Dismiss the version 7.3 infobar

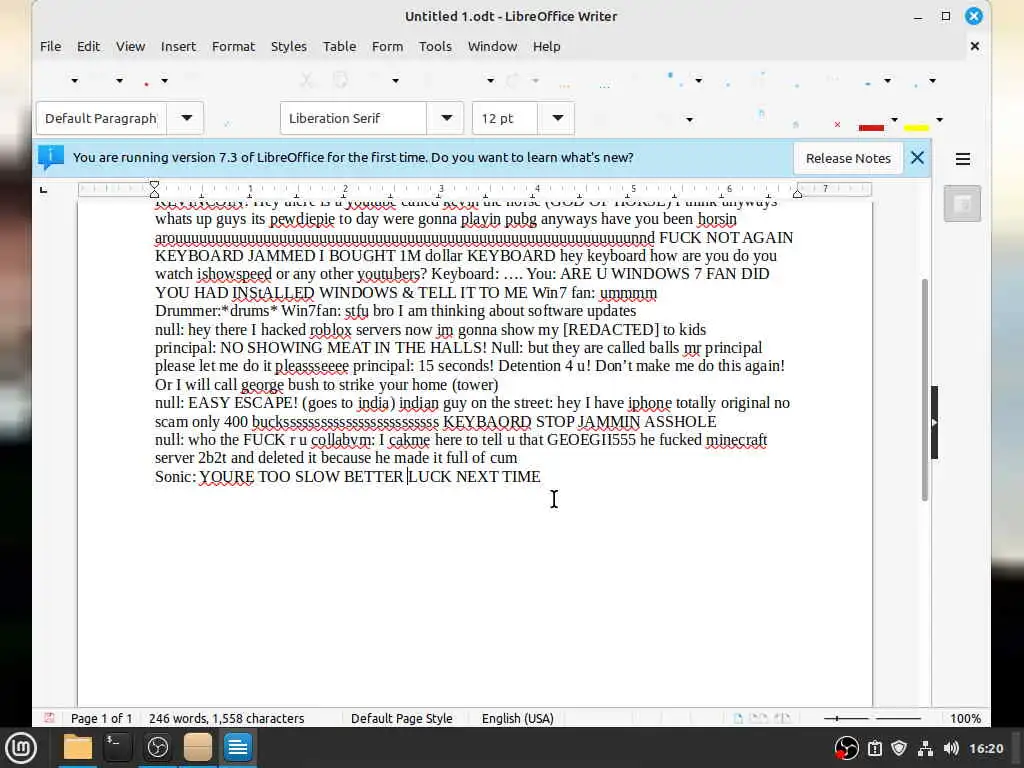click(917, 157)
